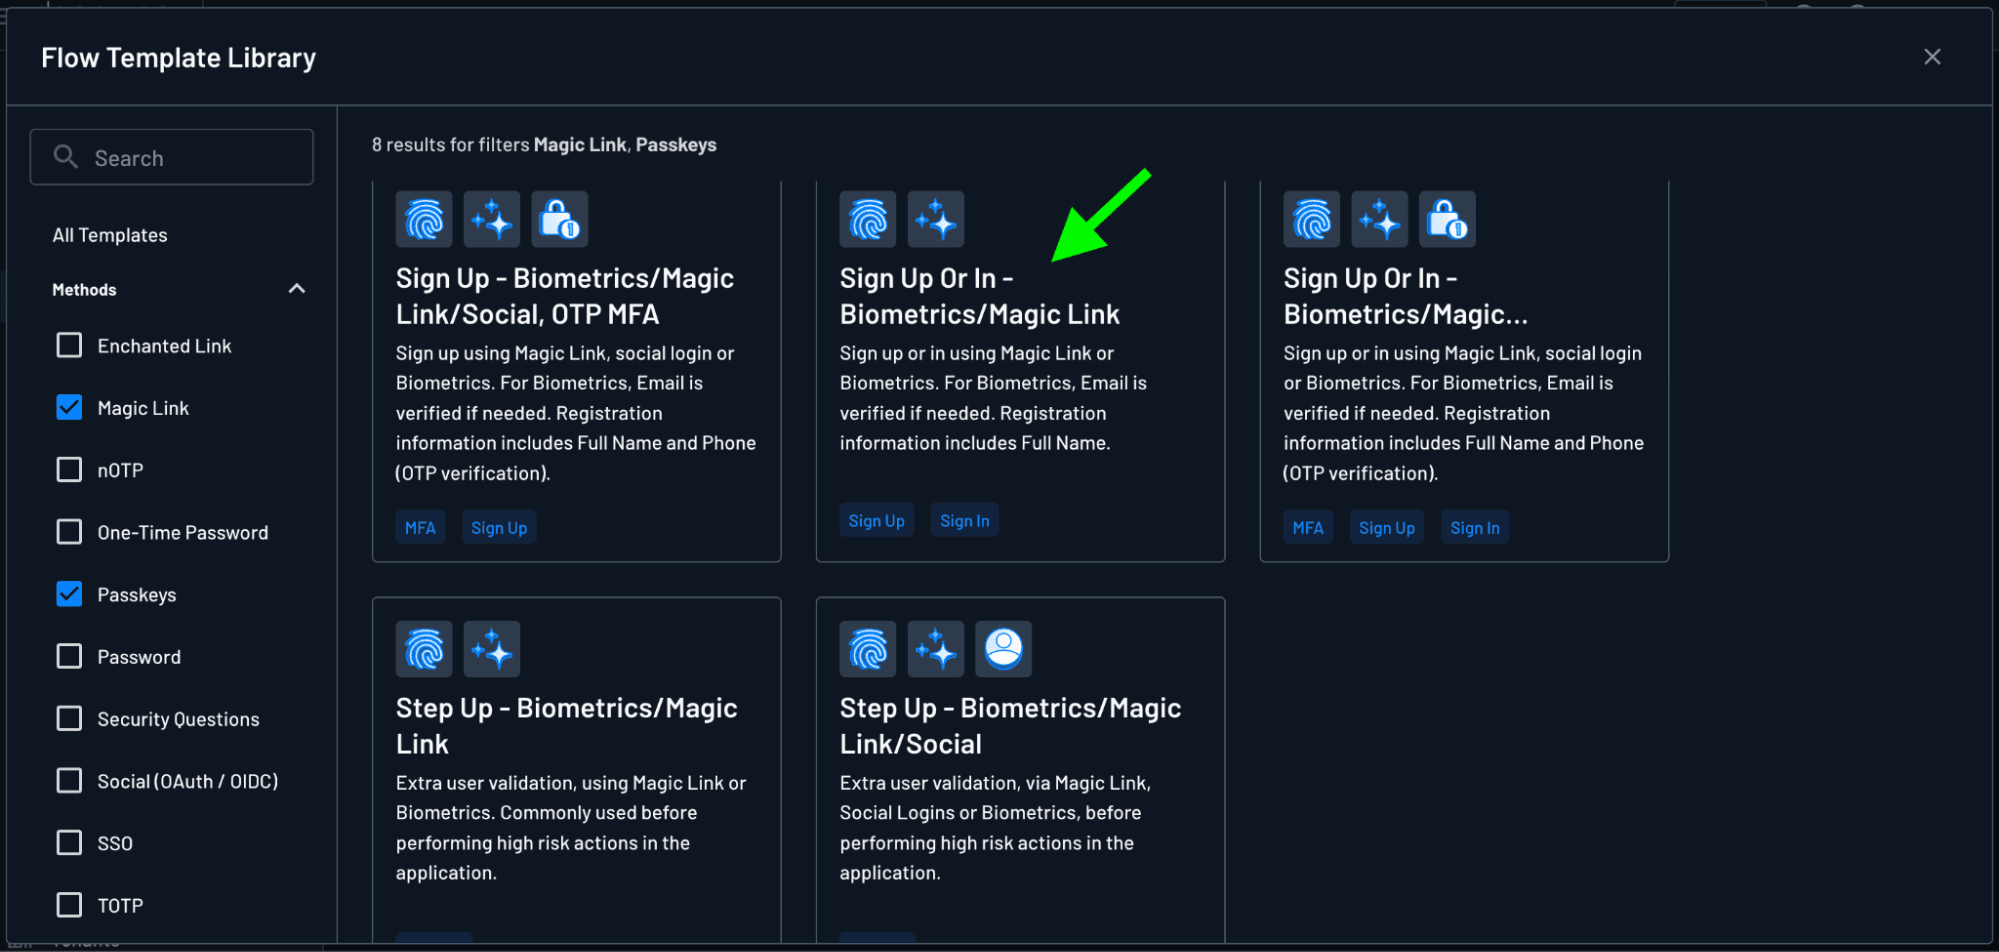Uncheck the Passkeys filter
The height and width of the screenshot is (952, 1999).
[x=68, y=594]
